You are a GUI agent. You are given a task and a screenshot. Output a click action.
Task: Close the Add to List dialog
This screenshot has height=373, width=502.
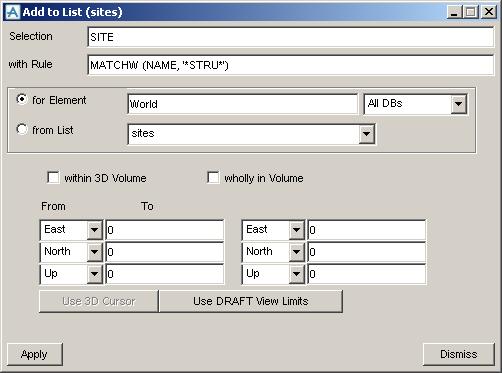click(489, 12)
